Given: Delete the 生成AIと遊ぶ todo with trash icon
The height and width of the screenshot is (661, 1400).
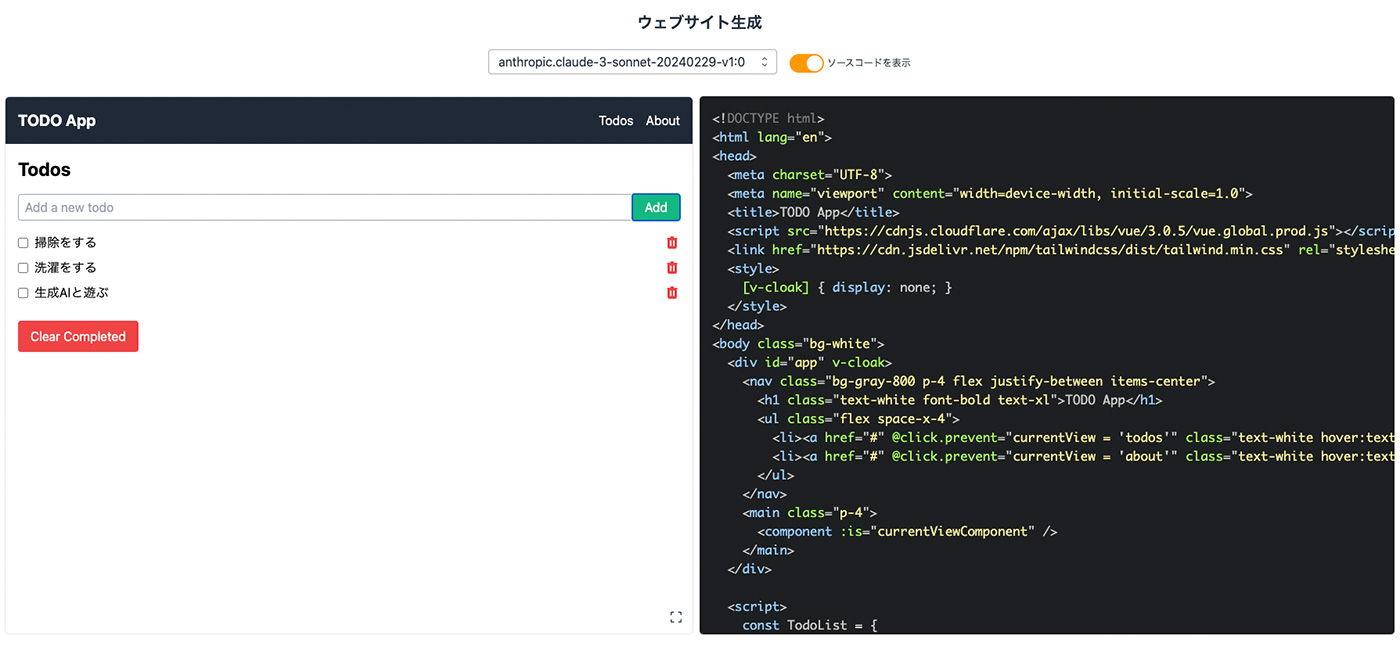Looking at the screenshot, I should 672,293.
